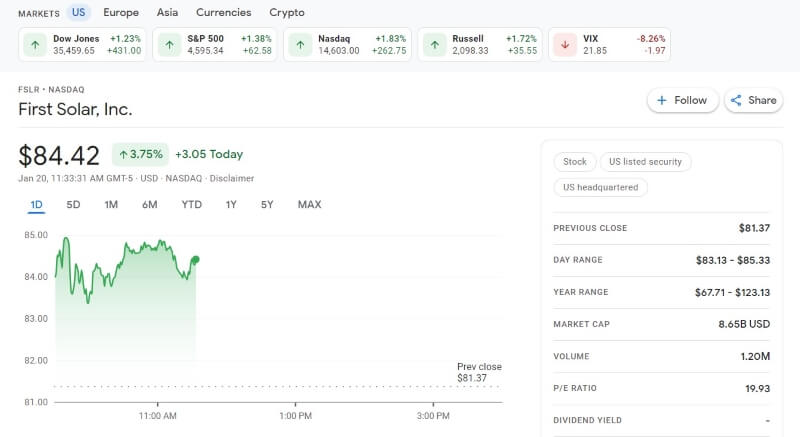The image size is (800, 437).
Task: Open the Dow Jones index card
Action: click(82, 45)
